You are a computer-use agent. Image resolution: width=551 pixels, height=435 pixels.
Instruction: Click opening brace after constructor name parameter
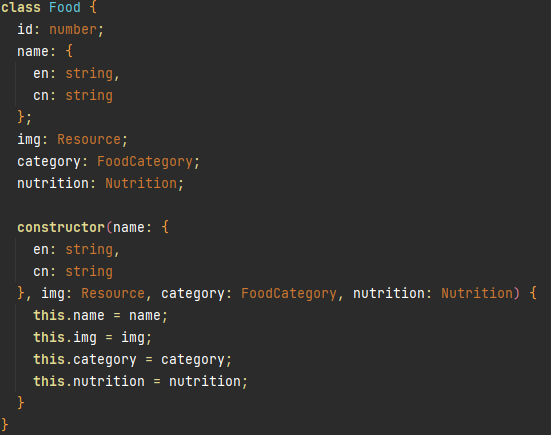click(x=165, y=227)
